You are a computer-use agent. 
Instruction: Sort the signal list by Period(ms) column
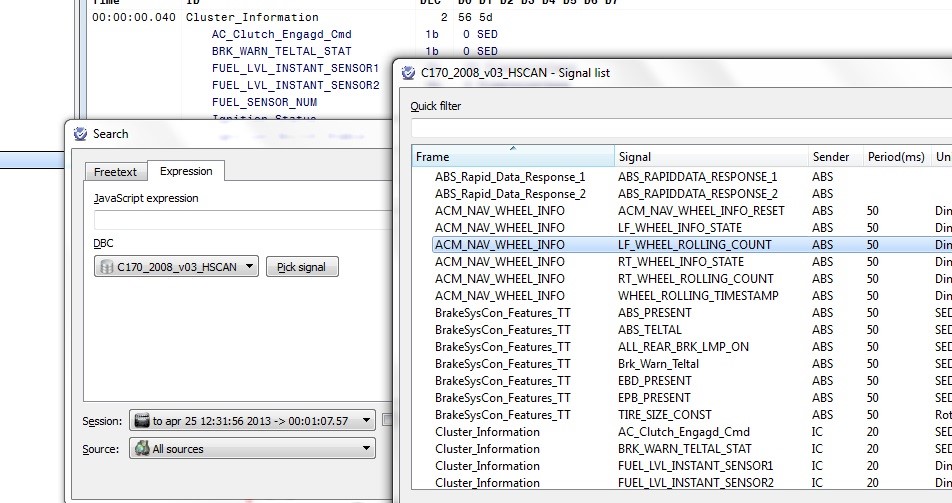point(896,156)
